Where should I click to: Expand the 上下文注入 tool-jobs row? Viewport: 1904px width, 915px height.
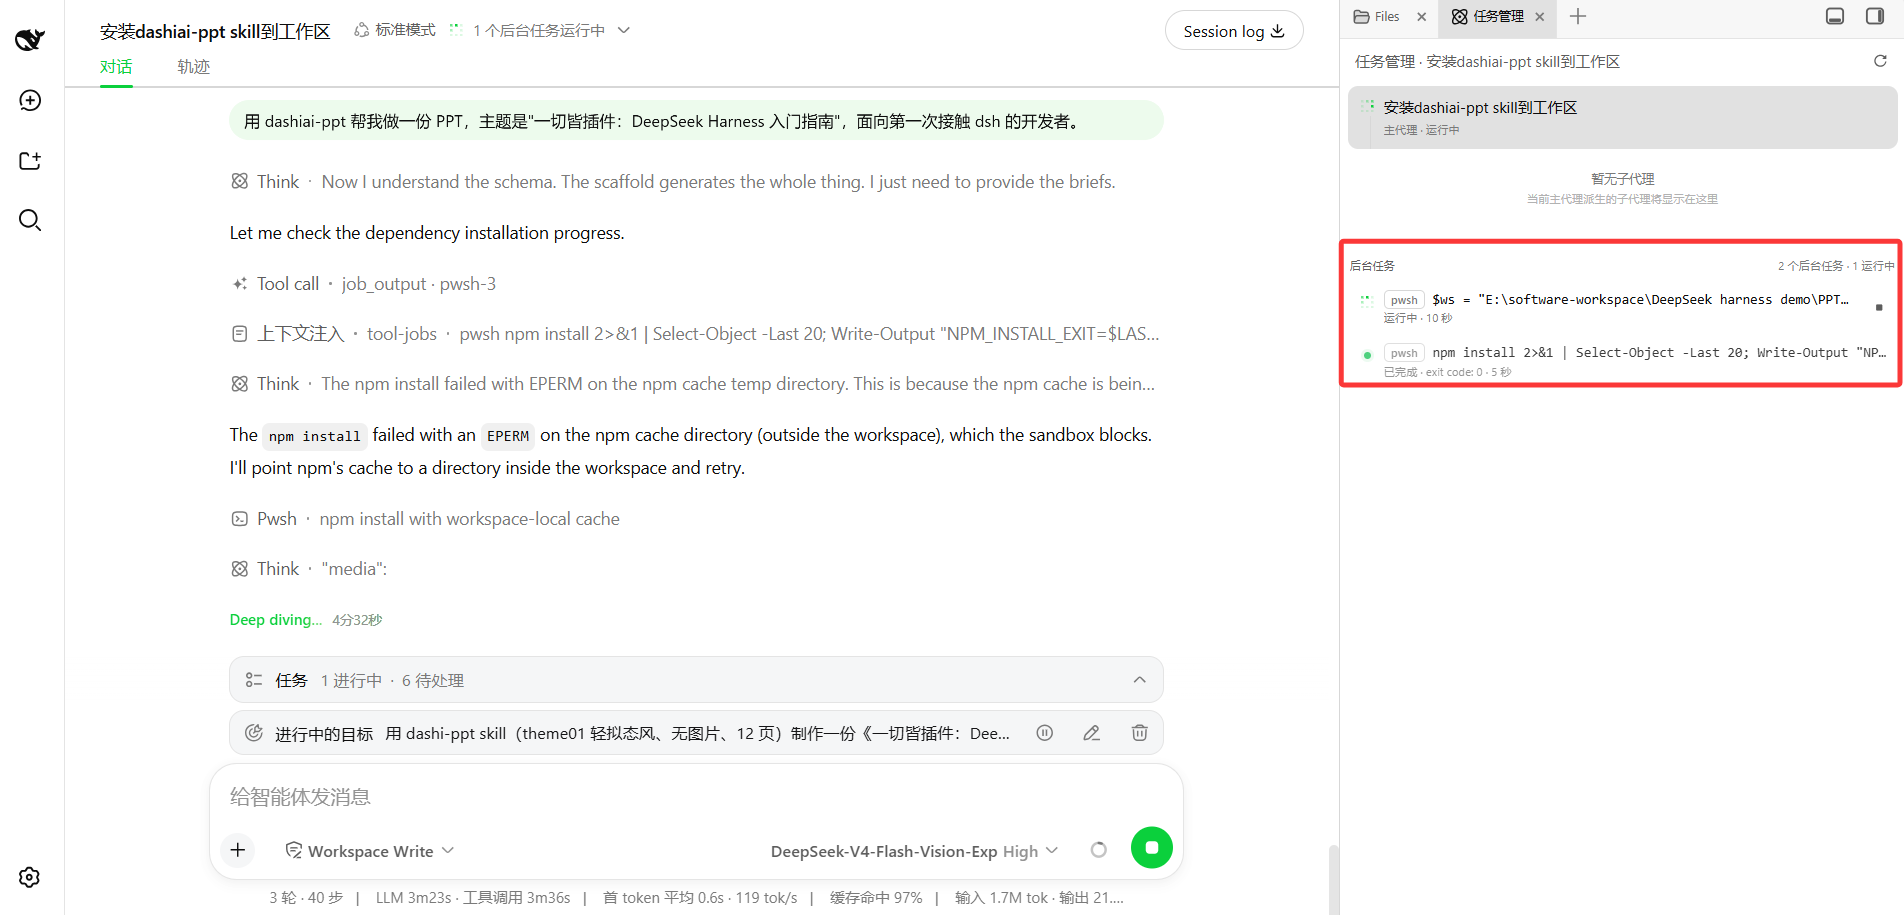point(695,334)
